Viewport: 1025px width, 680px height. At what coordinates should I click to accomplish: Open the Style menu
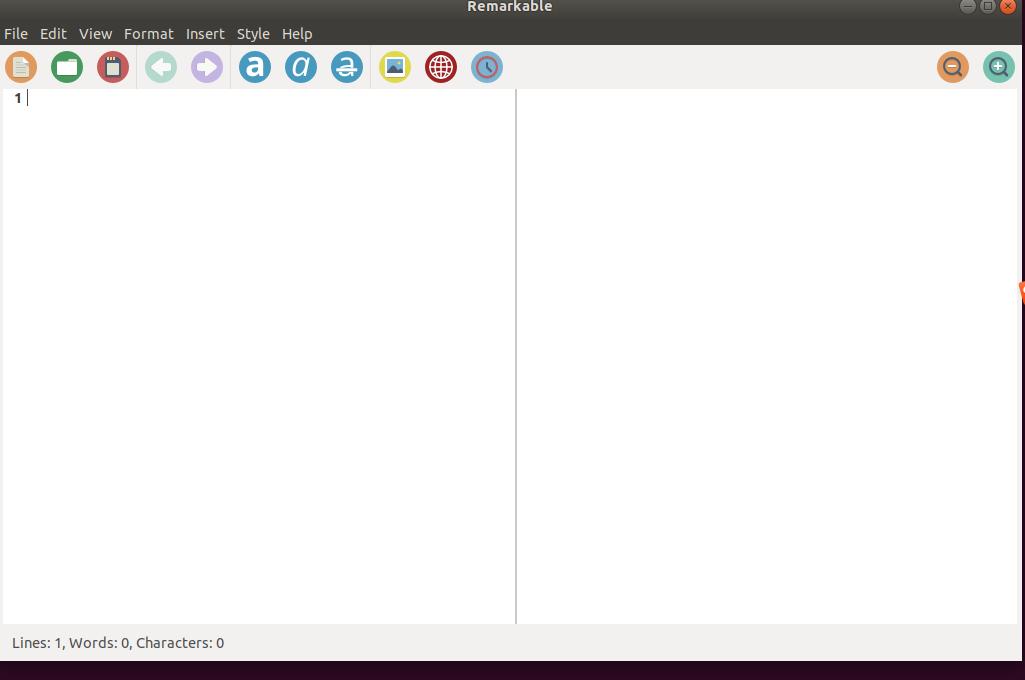pyautogui.click(x=252, y=33)
